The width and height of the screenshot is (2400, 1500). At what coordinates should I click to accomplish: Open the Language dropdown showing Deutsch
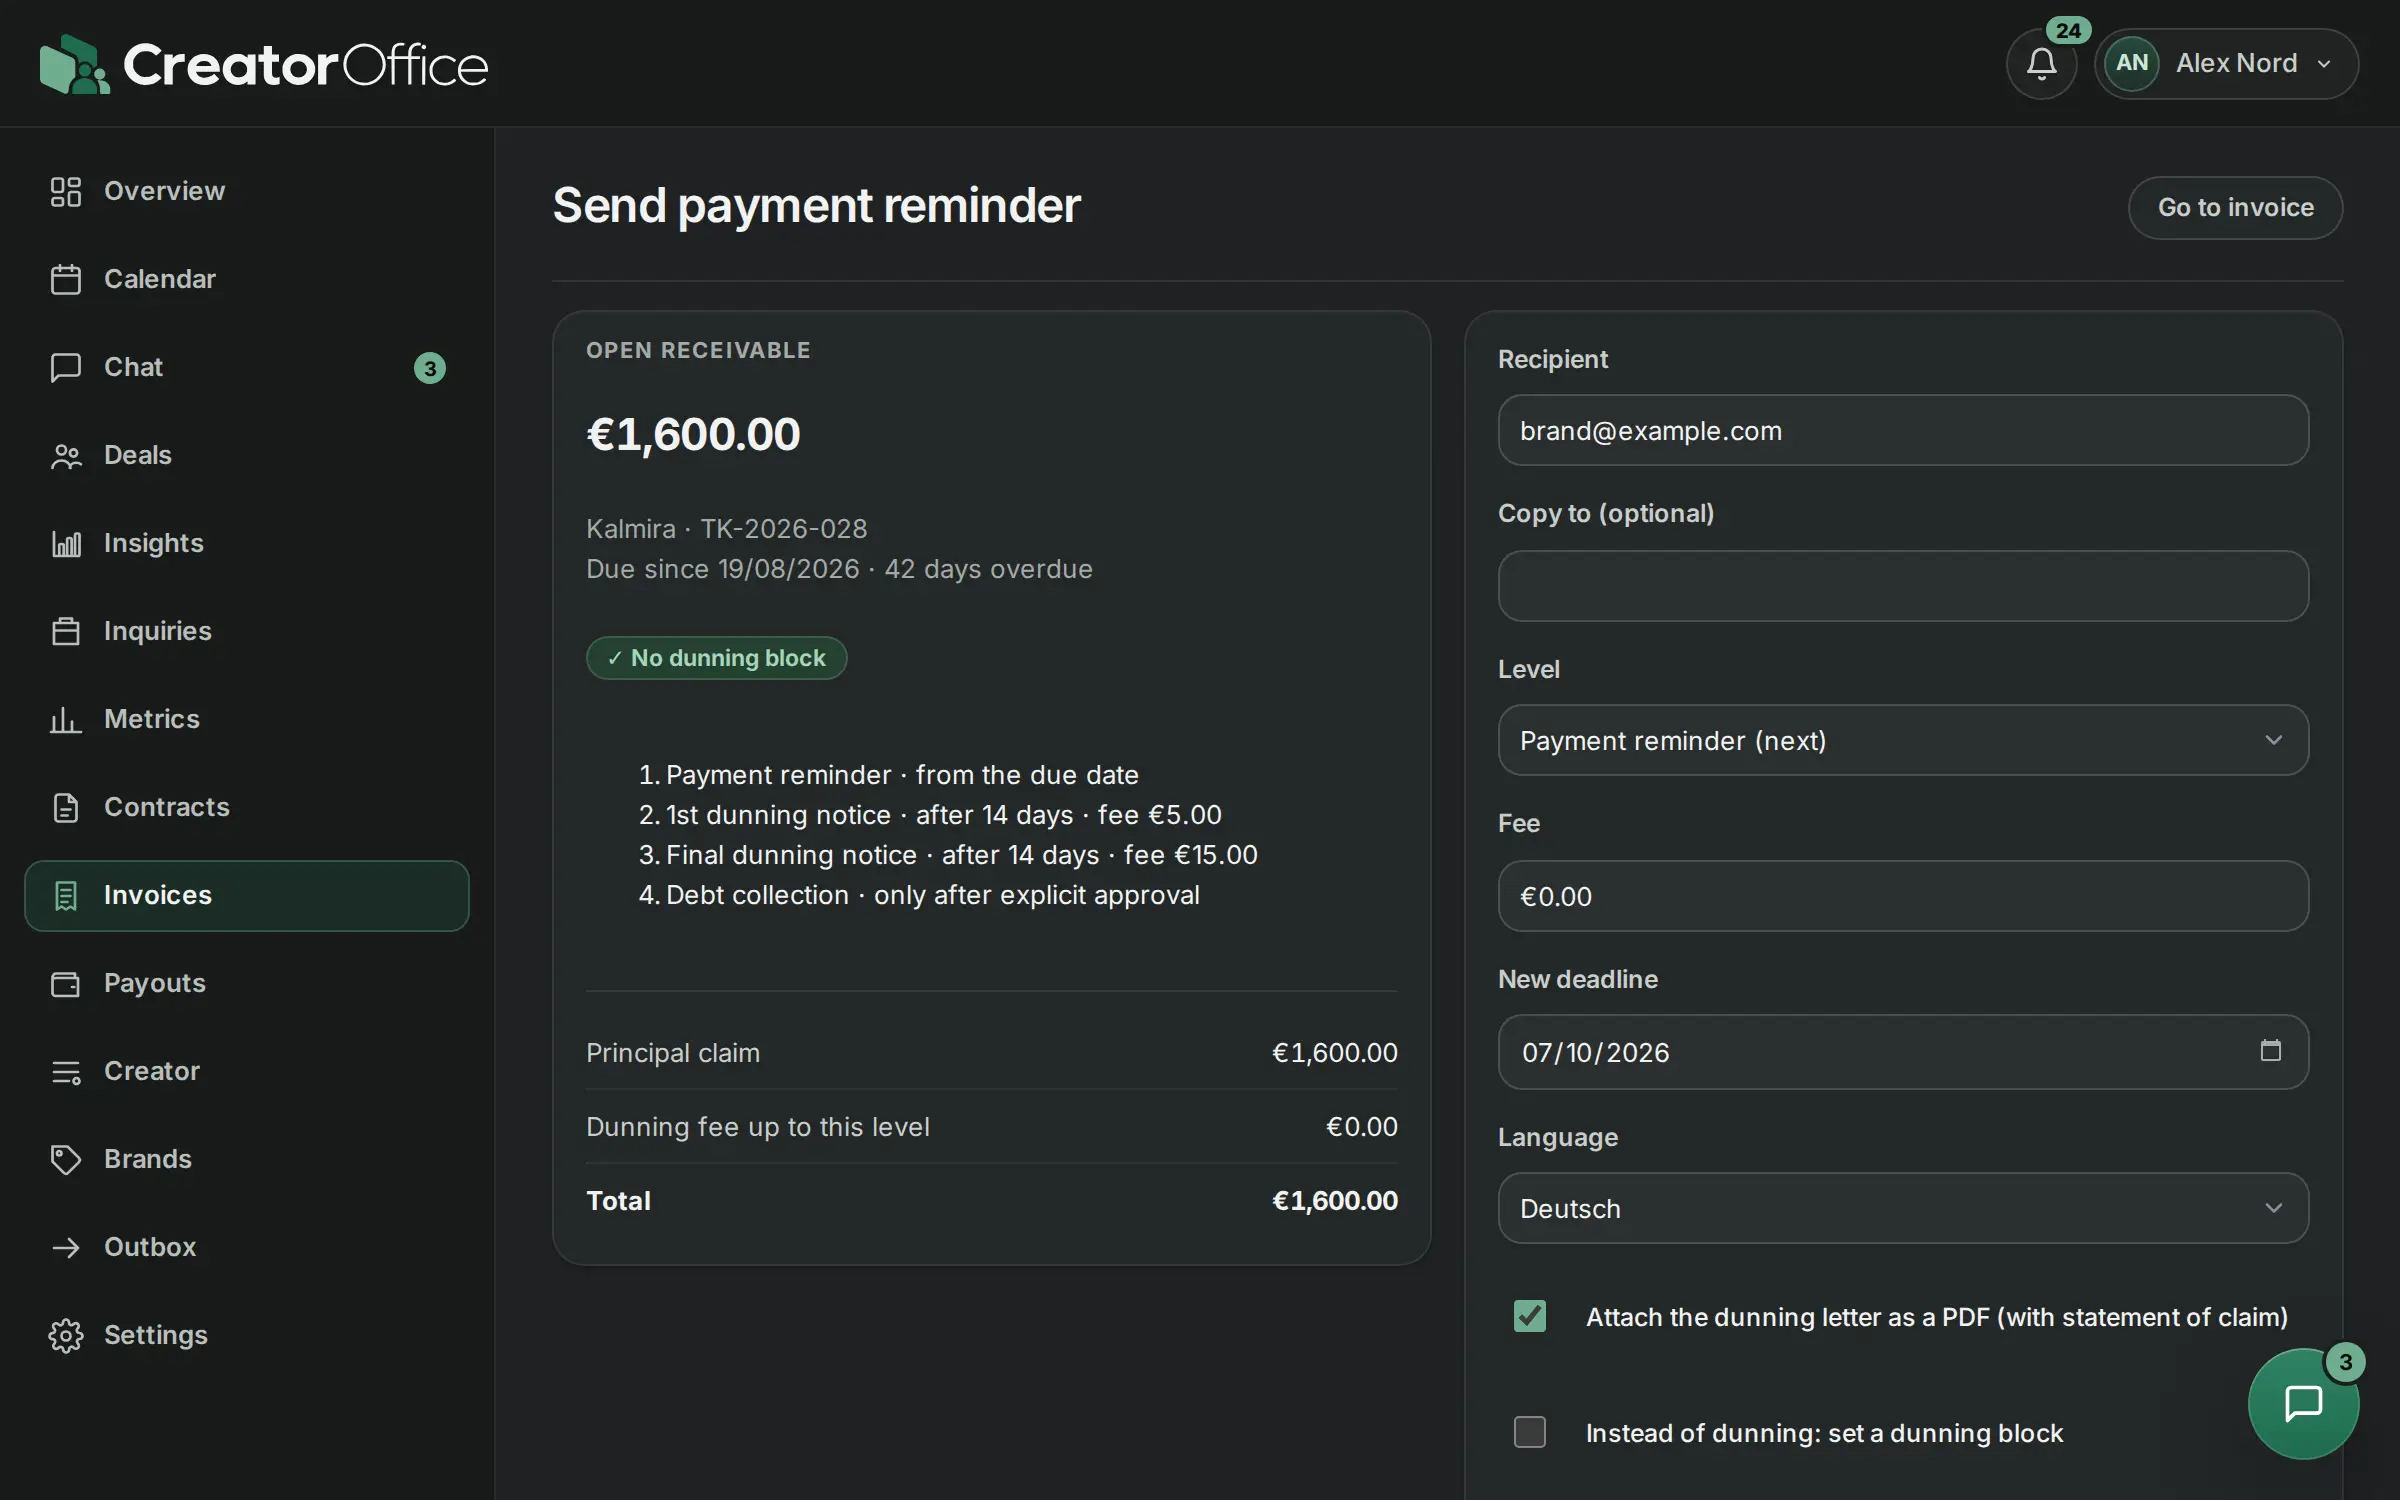[1903, 1208]
